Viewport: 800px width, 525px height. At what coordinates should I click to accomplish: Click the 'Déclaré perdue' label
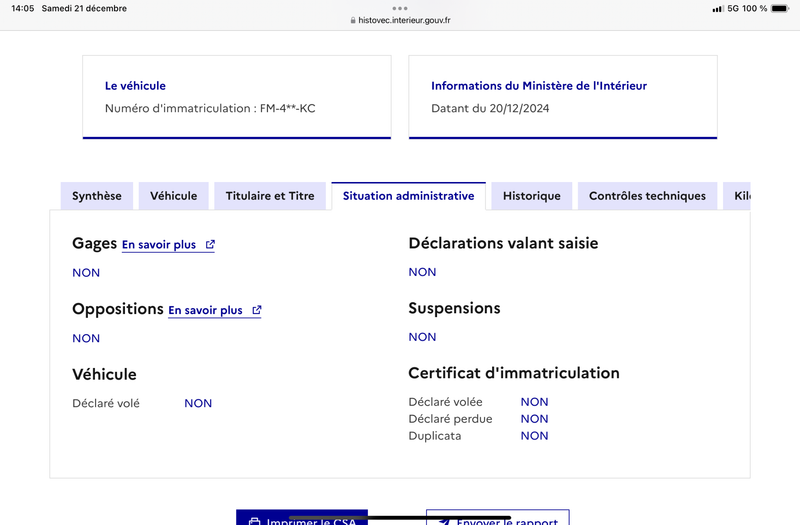tap(451, 419)
